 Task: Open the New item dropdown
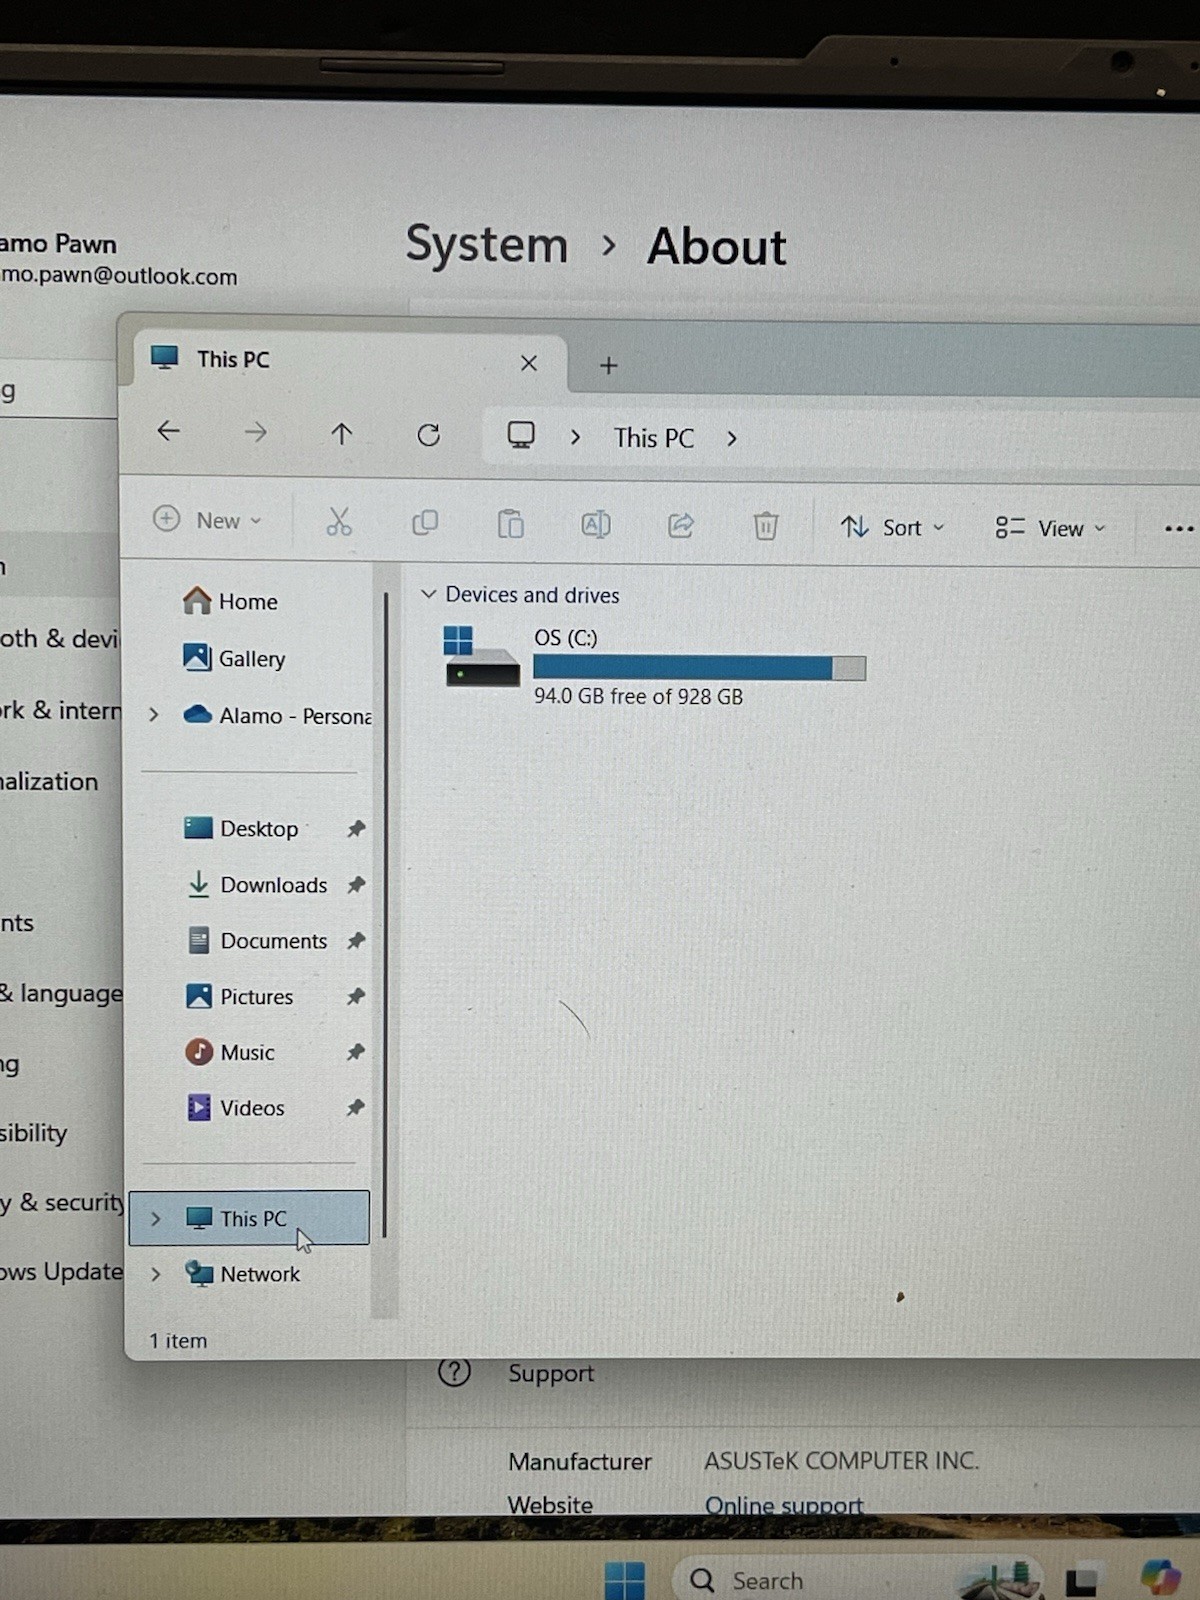click(x=207, y=520)
